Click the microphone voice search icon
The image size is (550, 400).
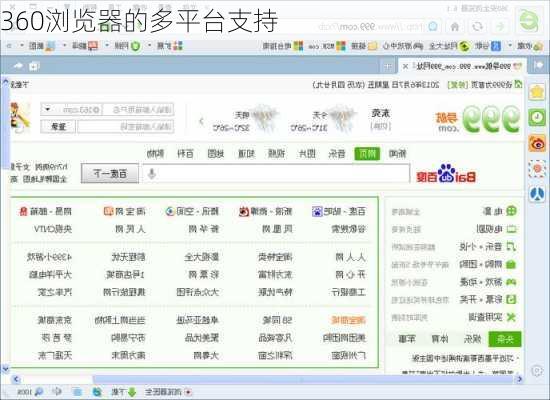pyautogui.click(x=152, y=173)
